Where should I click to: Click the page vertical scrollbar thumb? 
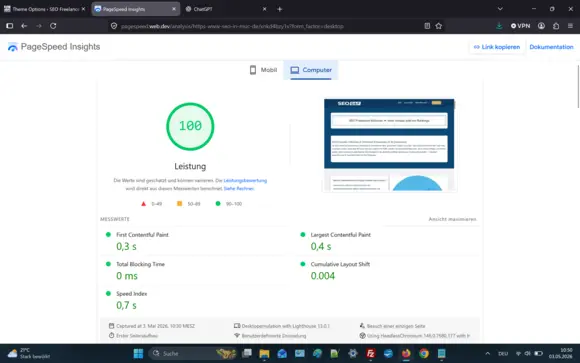coord(578,86)
